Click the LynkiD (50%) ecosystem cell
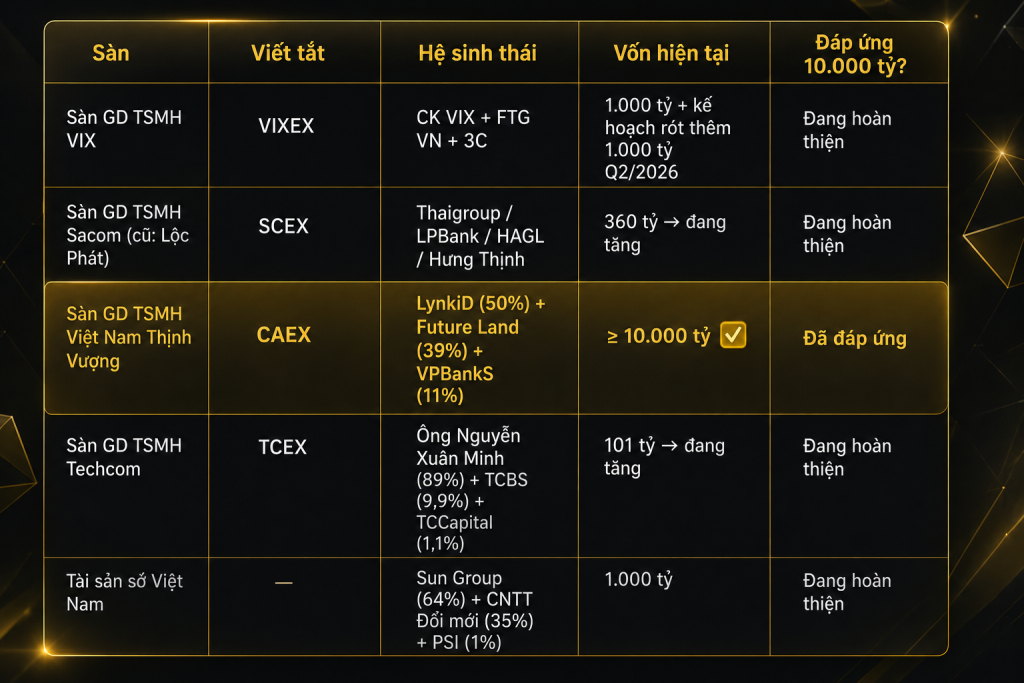This screenshot has height=683, width=1024. [x=481, y=349]
